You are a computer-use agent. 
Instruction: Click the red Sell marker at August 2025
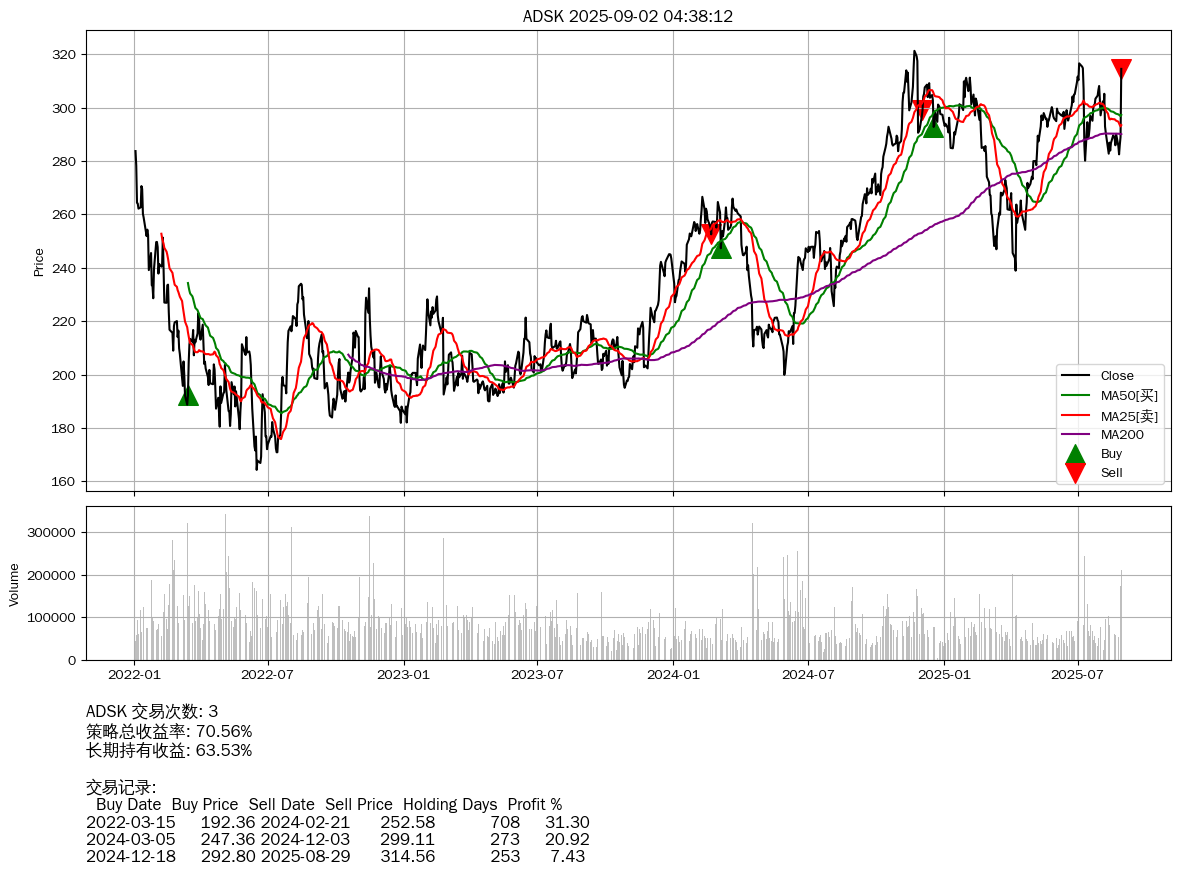(x=1121, y=68)
